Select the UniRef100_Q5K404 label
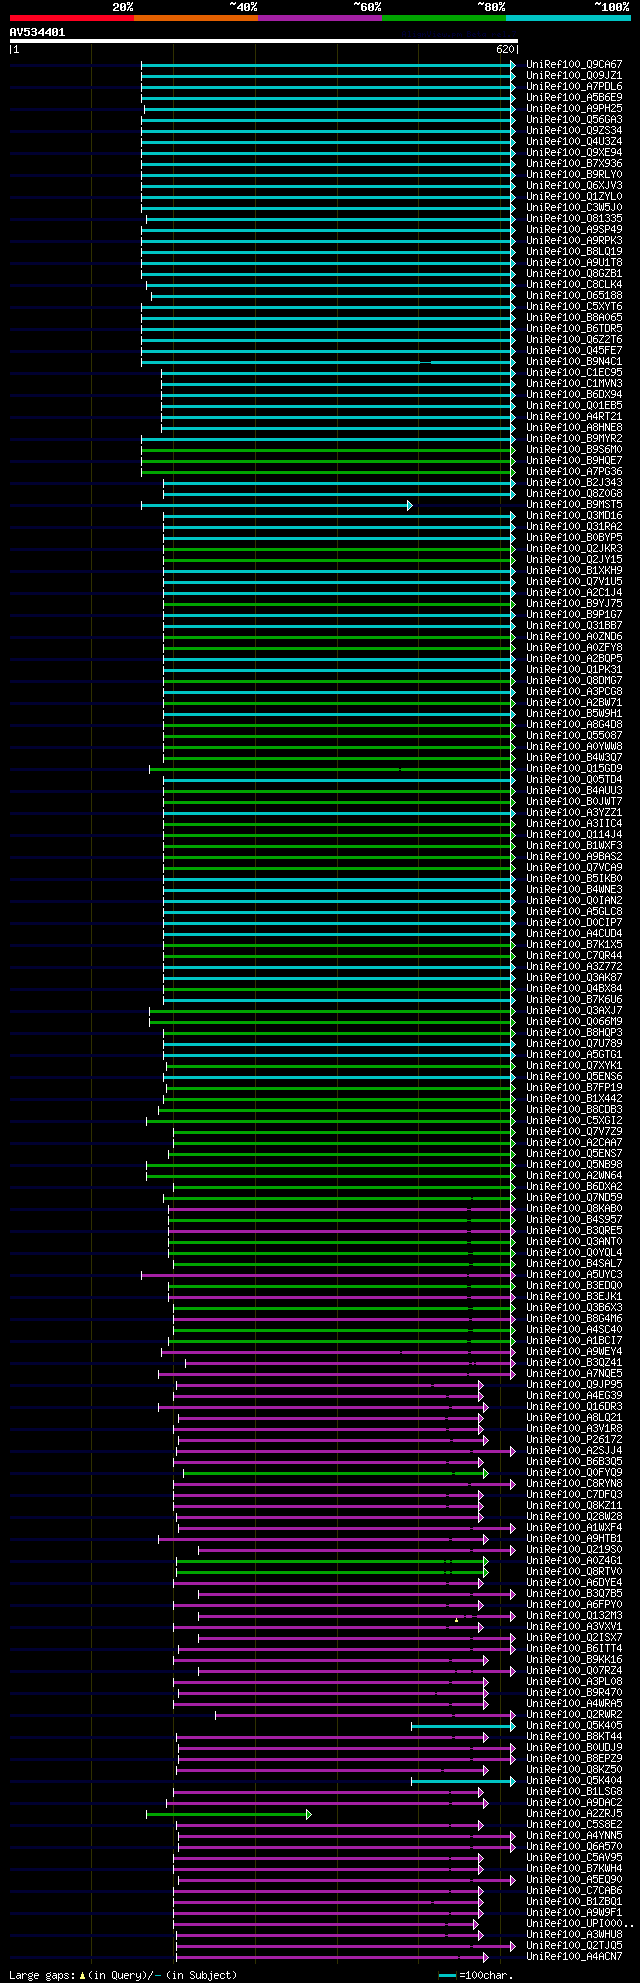640x1983 pixels. point(574,1781)
